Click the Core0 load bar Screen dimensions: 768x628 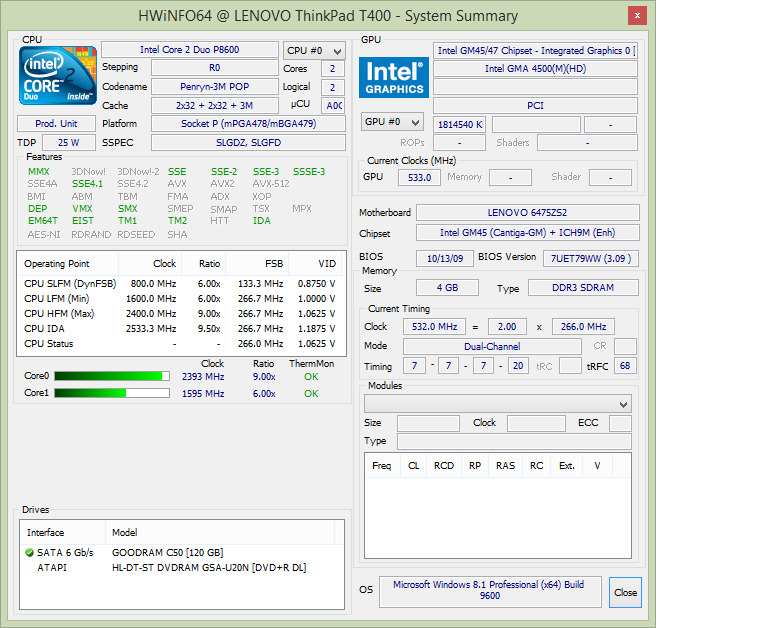(112, 376)
